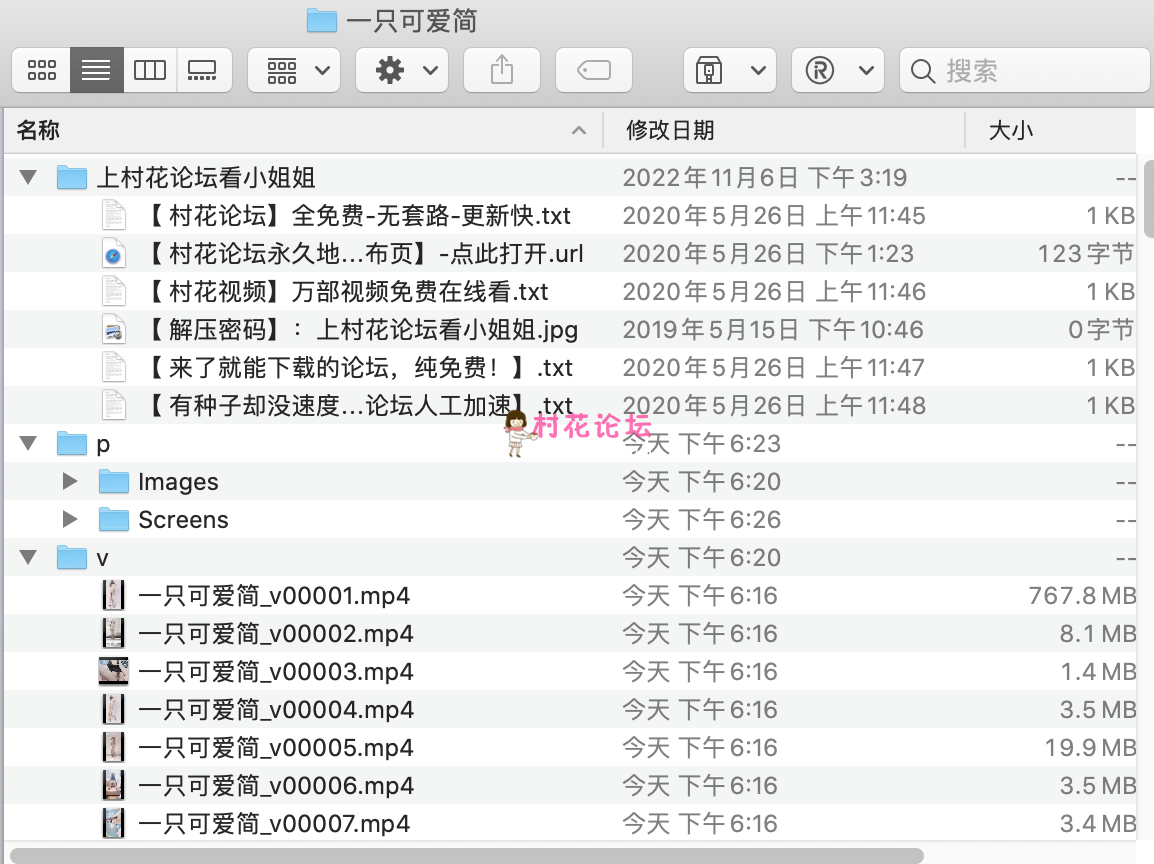Click the Share button in toolbar

[x=502, y=71]
